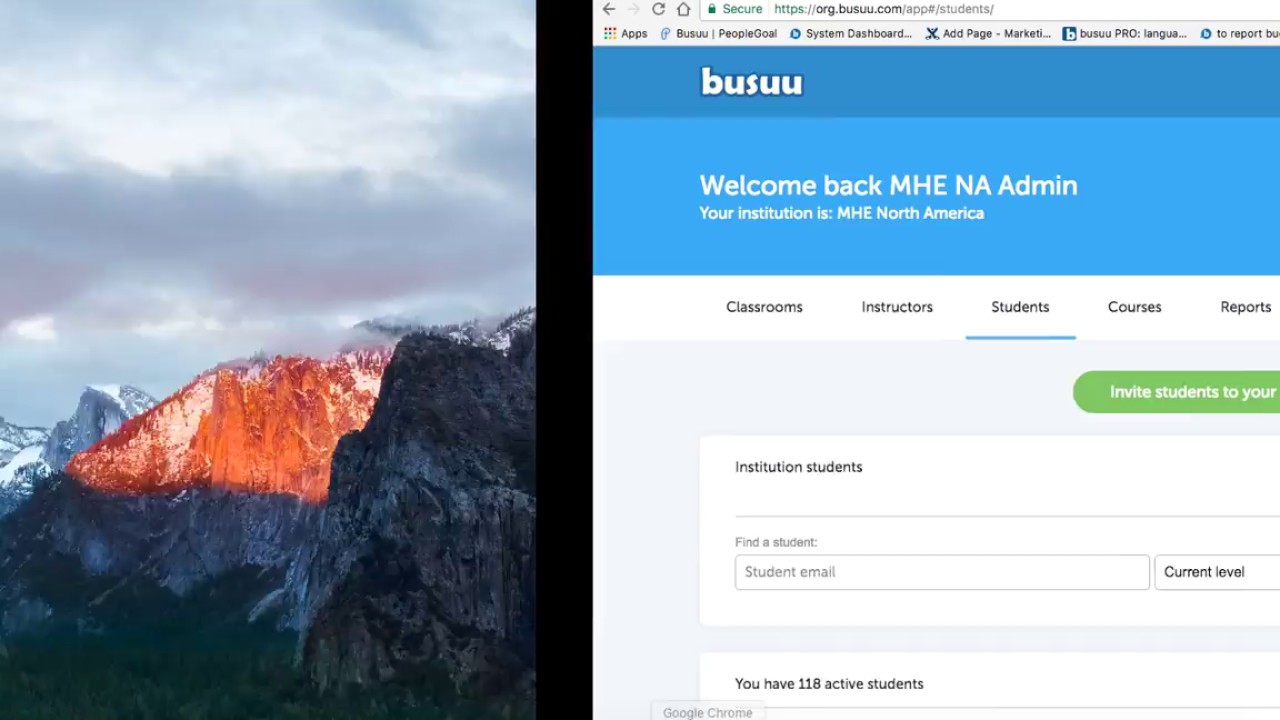
Task: Open System Dashboard bookmark
Action: pyautogui.click(x=850, y=33)
